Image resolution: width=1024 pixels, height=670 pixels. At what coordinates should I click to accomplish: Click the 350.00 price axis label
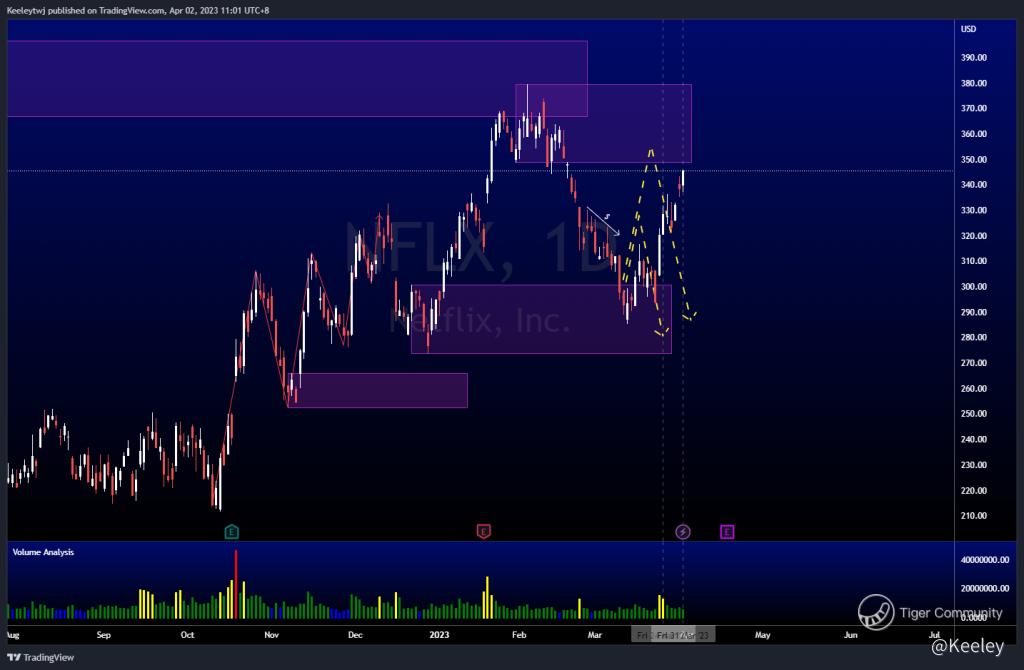click(974, 159)
